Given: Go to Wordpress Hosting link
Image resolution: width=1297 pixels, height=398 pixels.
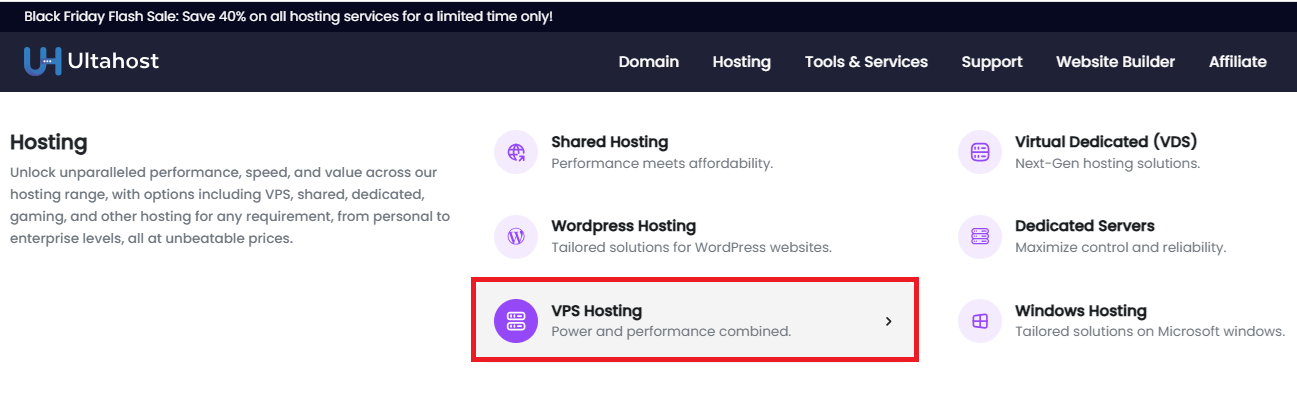Looking at the screenshot, I should click(624, 226).
